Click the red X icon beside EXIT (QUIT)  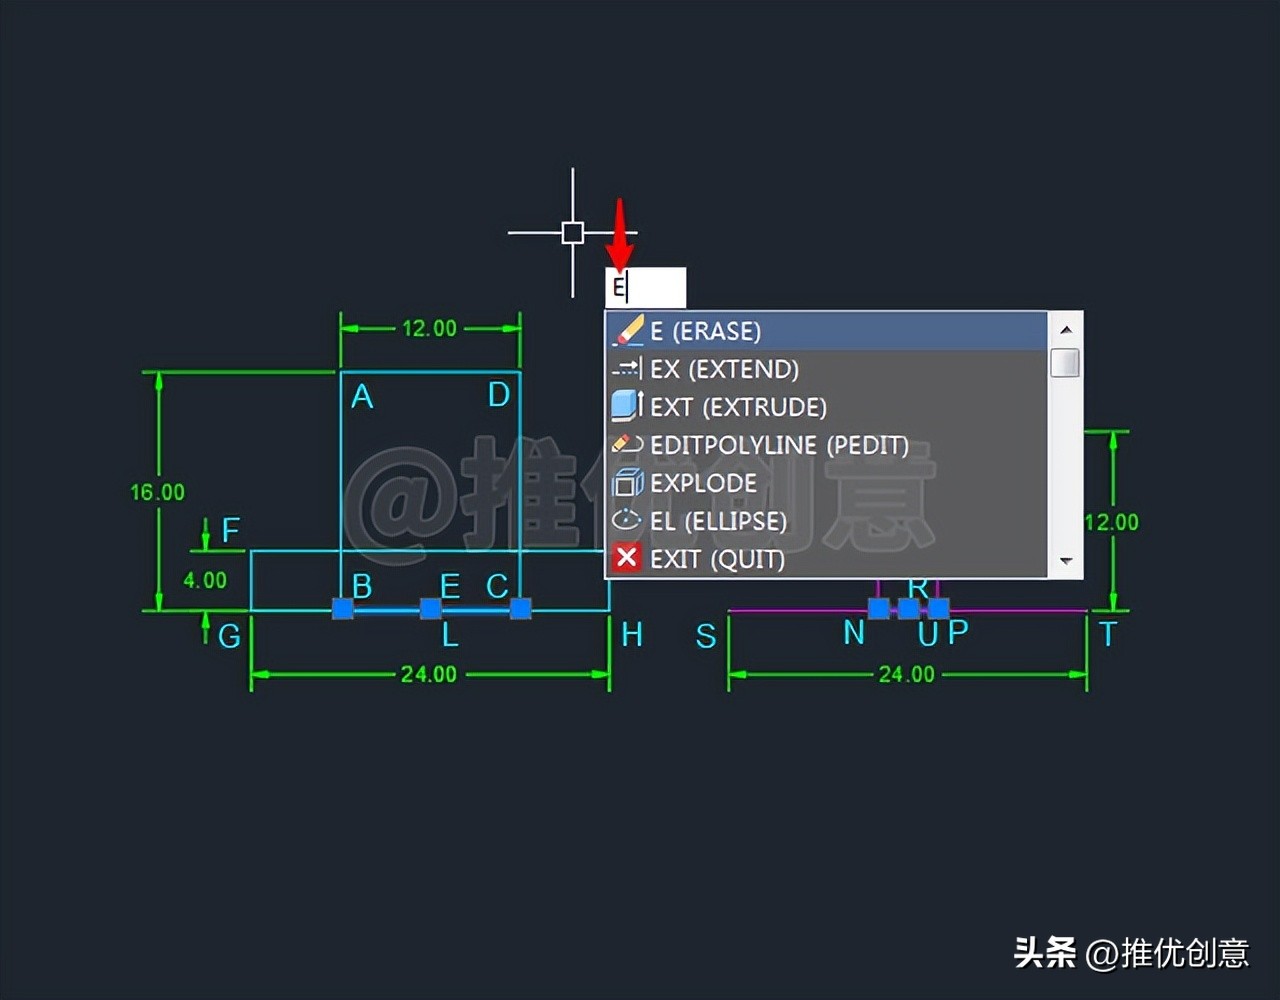pyautogui.click(x=626, y=558)
